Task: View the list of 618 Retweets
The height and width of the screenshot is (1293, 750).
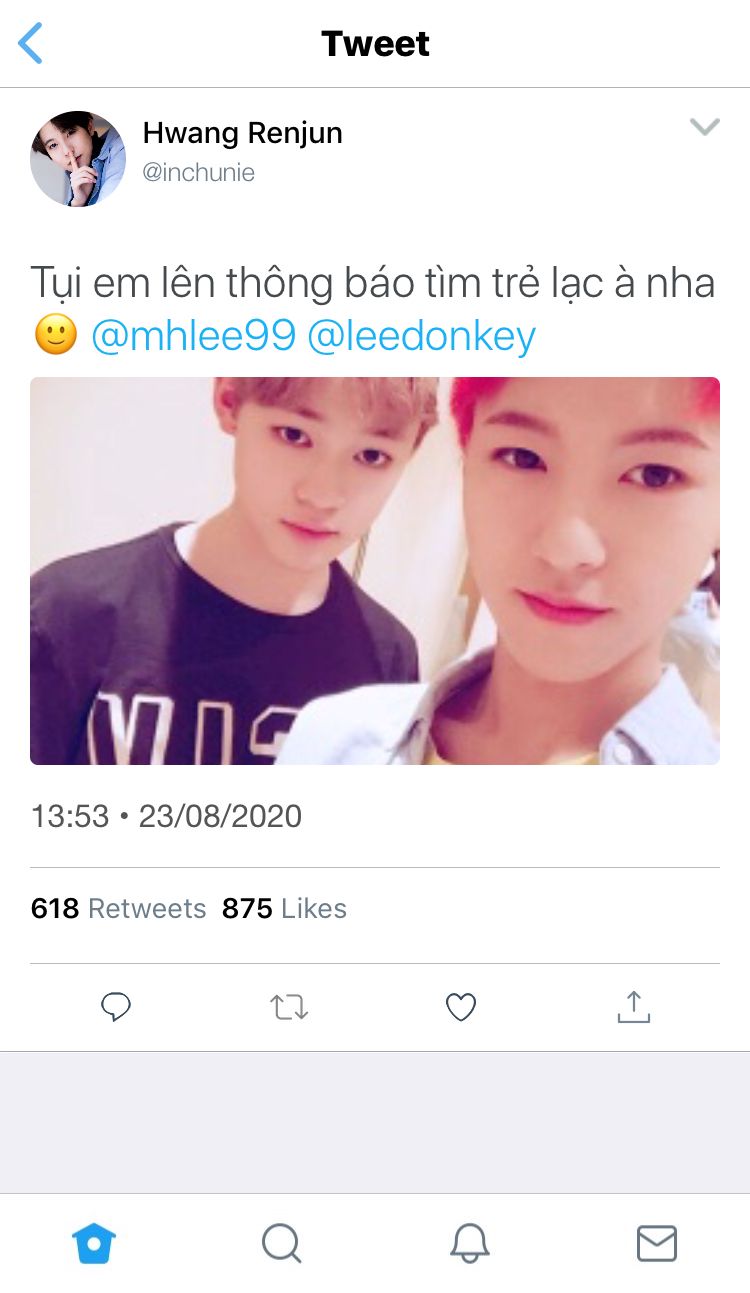Action: click(x=118, y=908)
